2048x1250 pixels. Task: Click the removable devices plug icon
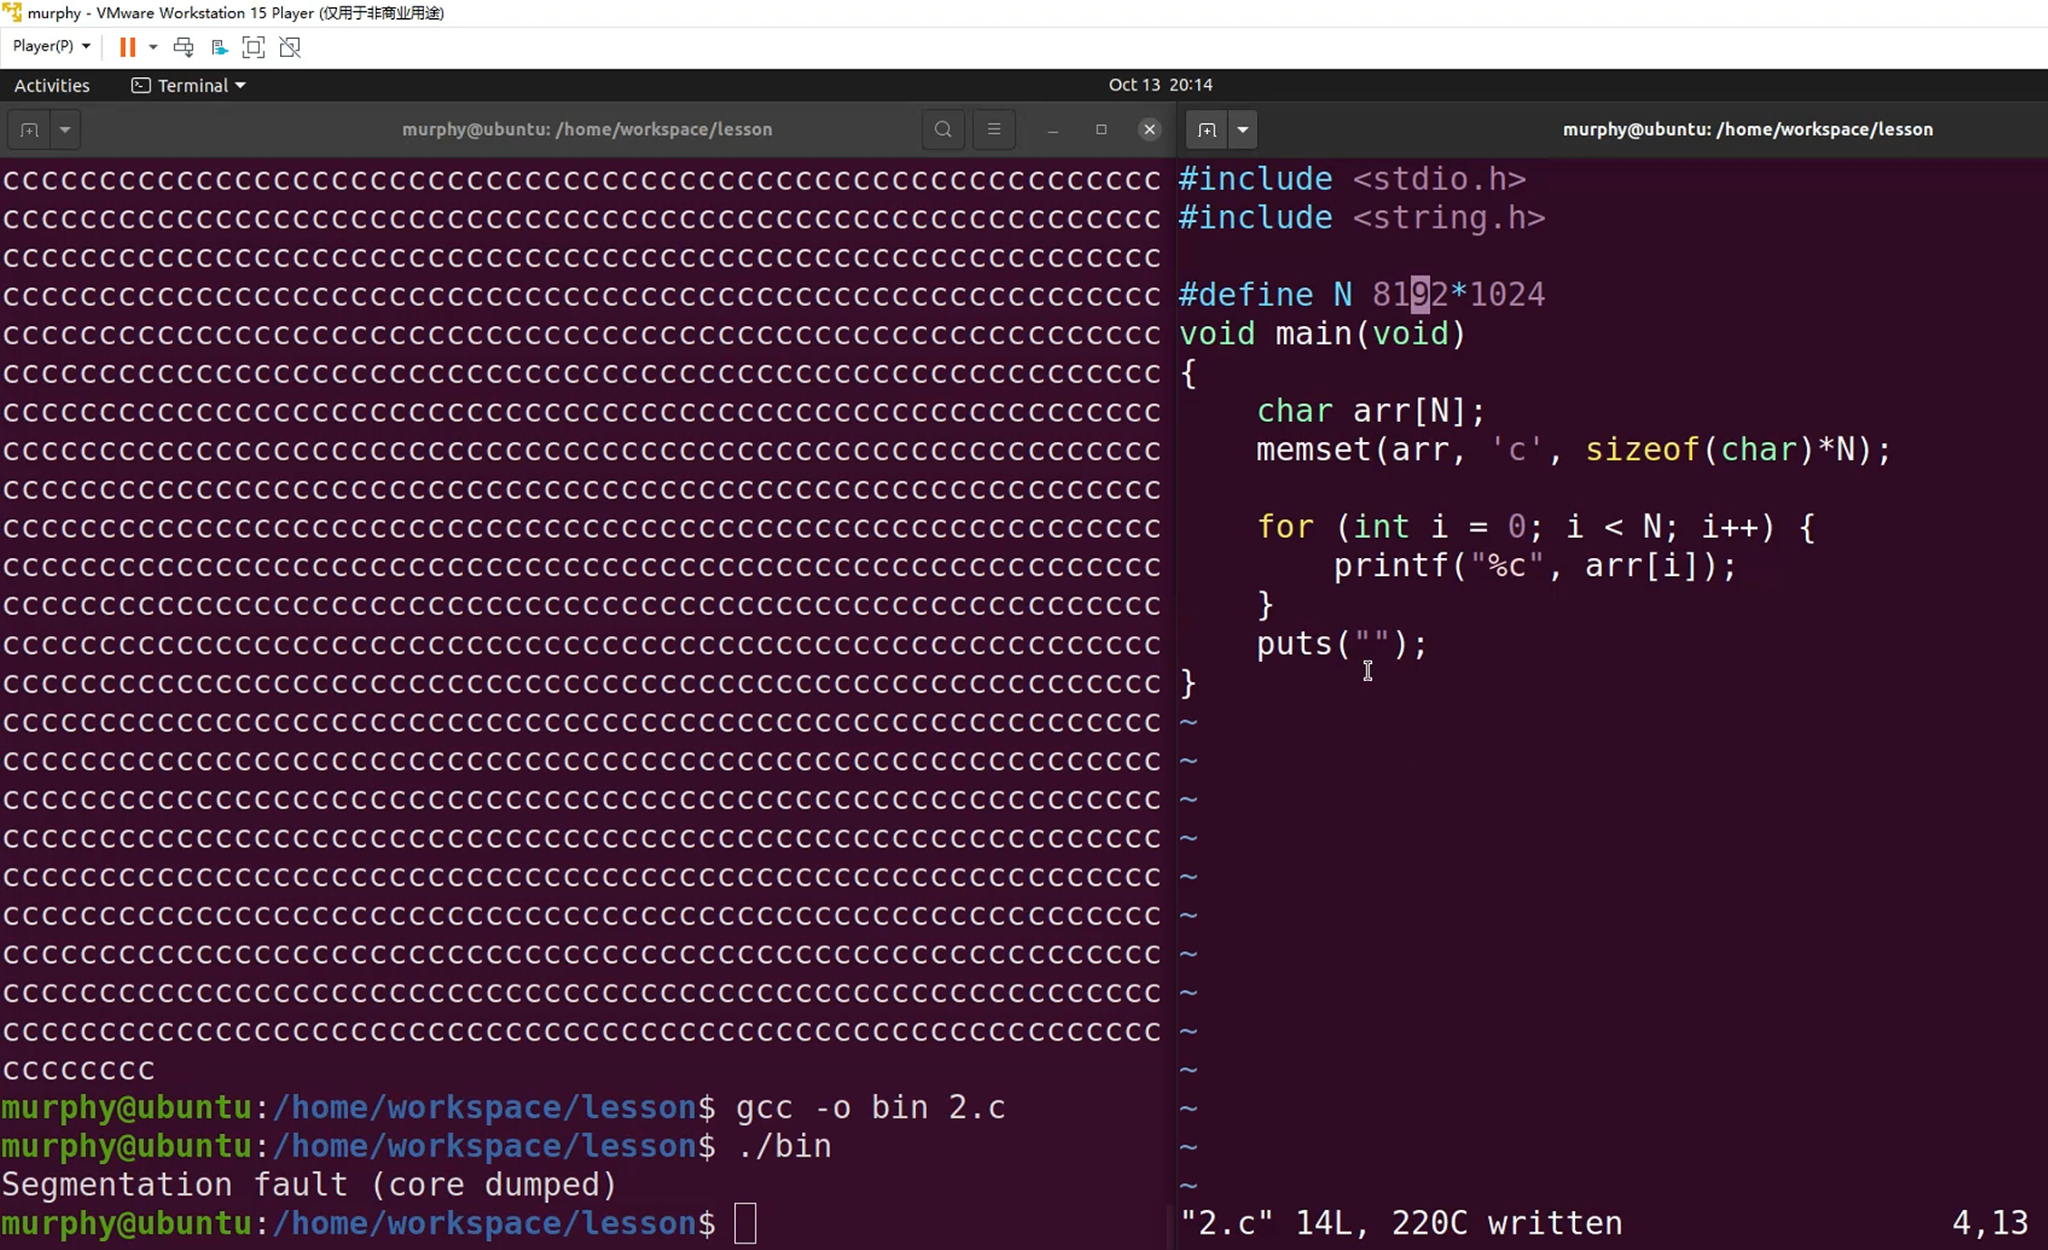point(219,47)
